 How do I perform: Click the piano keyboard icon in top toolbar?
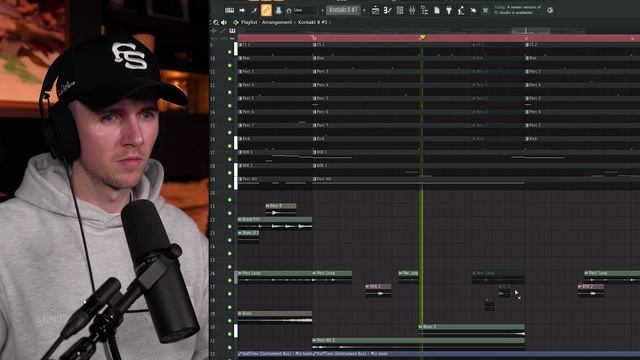tap(229, 10)
